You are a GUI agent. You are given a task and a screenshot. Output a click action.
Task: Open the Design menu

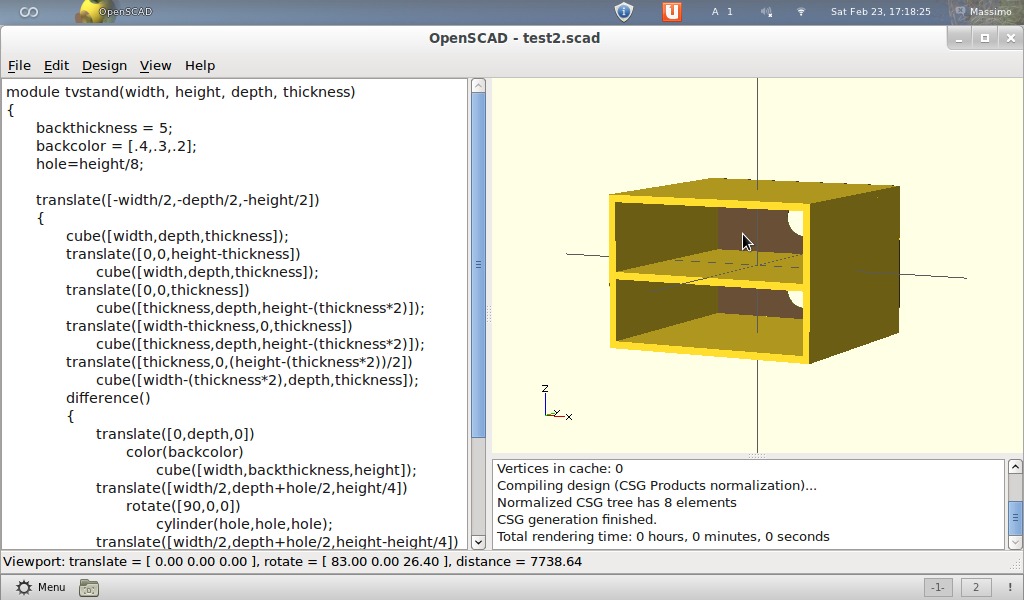click(x=104, y=65)
